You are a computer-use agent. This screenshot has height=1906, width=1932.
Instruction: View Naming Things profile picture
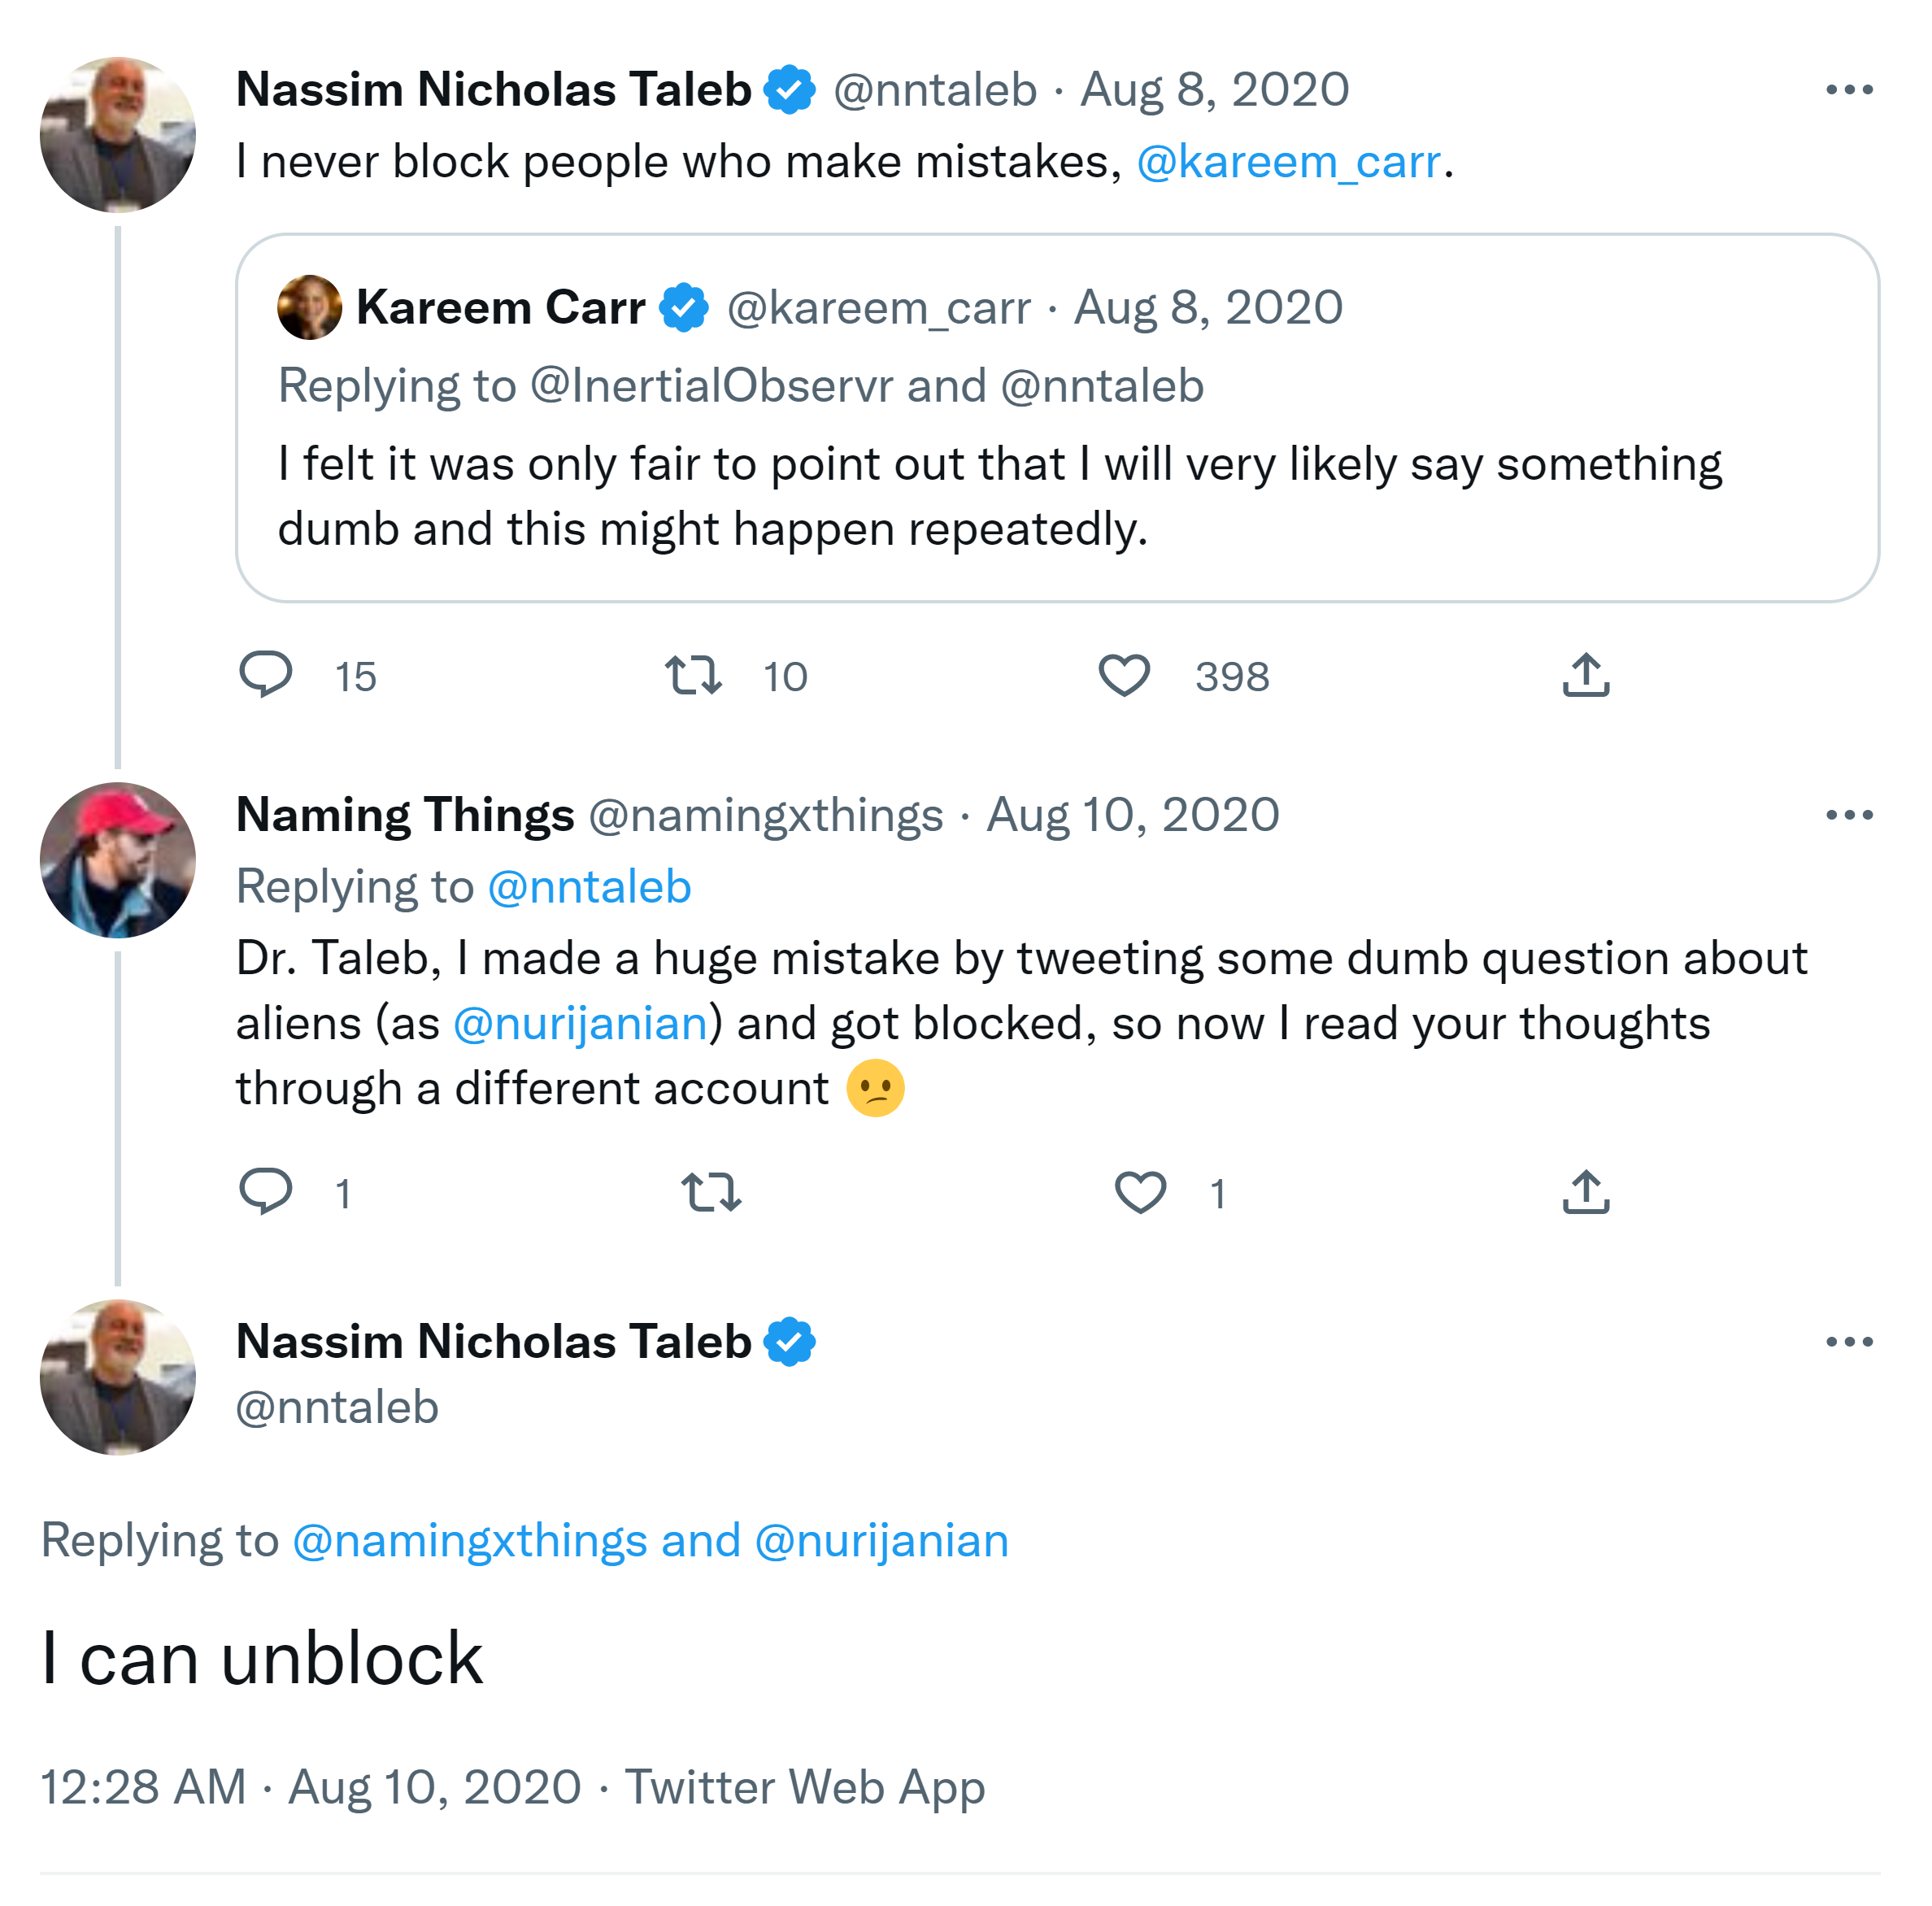pyautogui.click(x=118, y=860)
